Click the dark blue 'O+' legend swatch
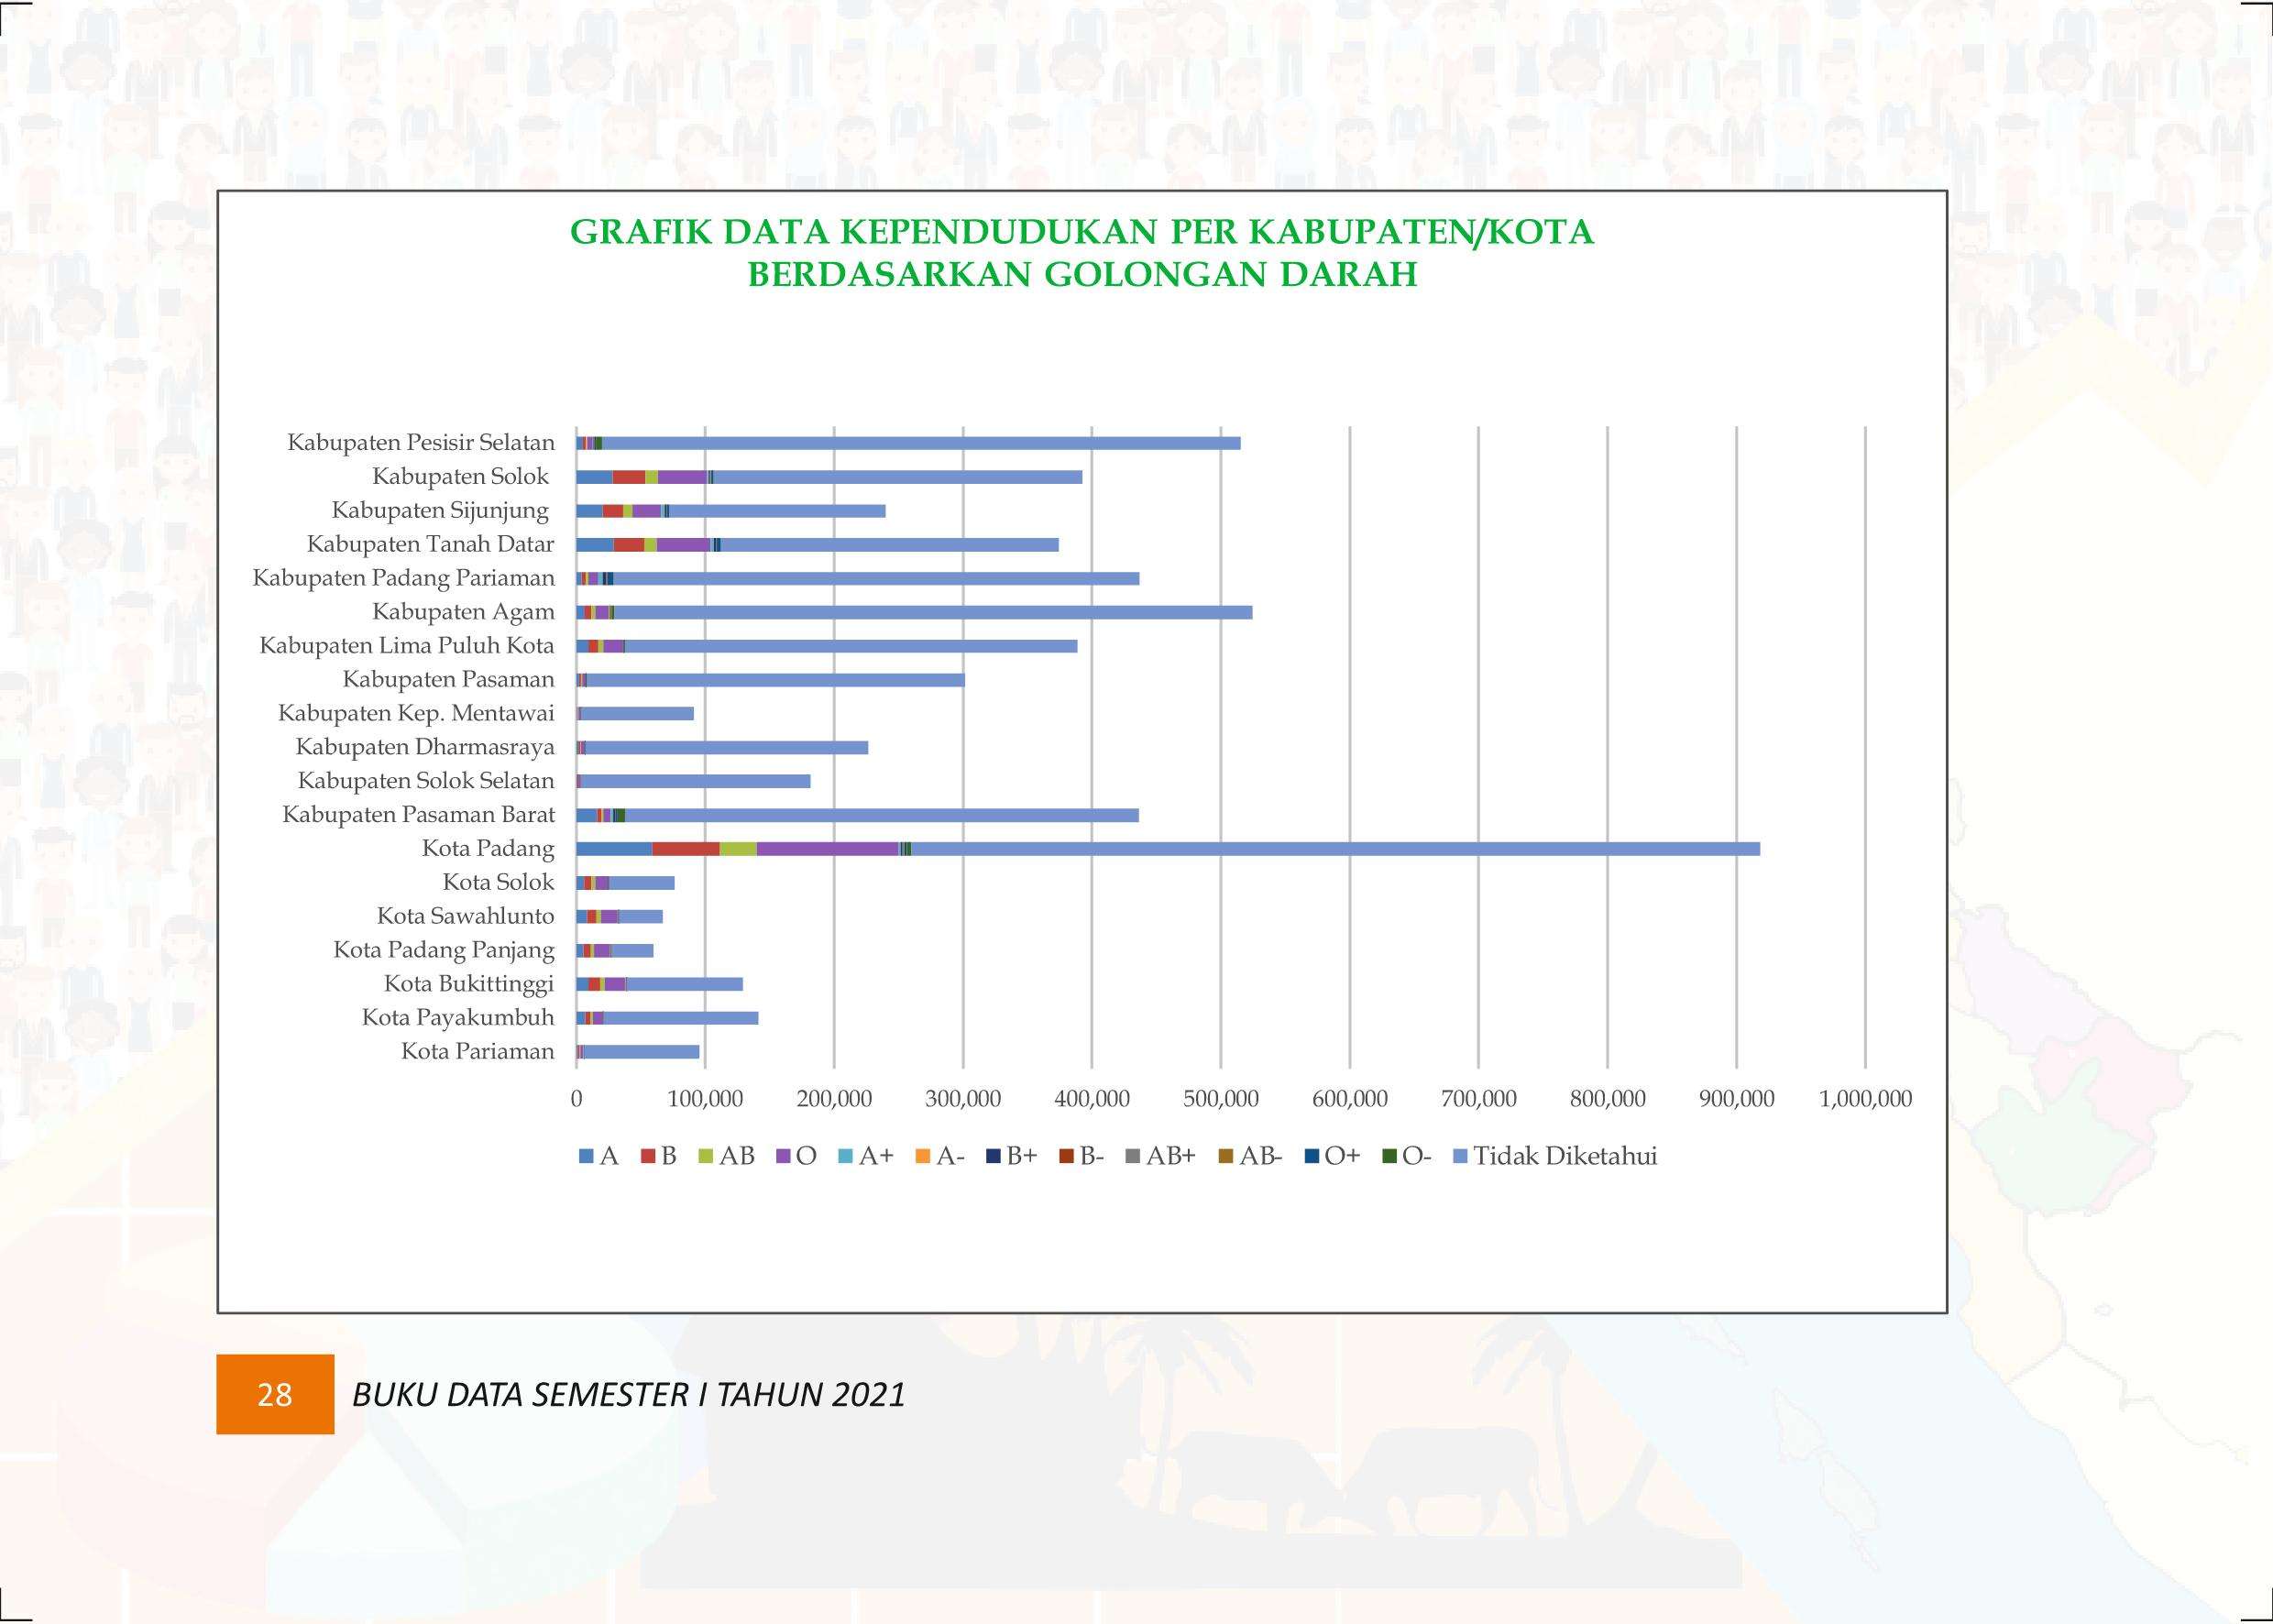Screen dimensions: 2273x1624 tap(1311, 1157)
